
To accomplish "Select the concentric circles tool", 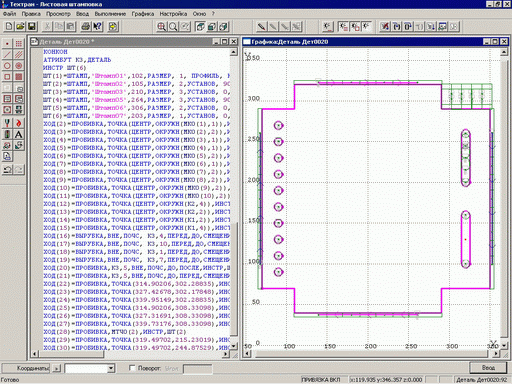I will (x=19, y=66).
